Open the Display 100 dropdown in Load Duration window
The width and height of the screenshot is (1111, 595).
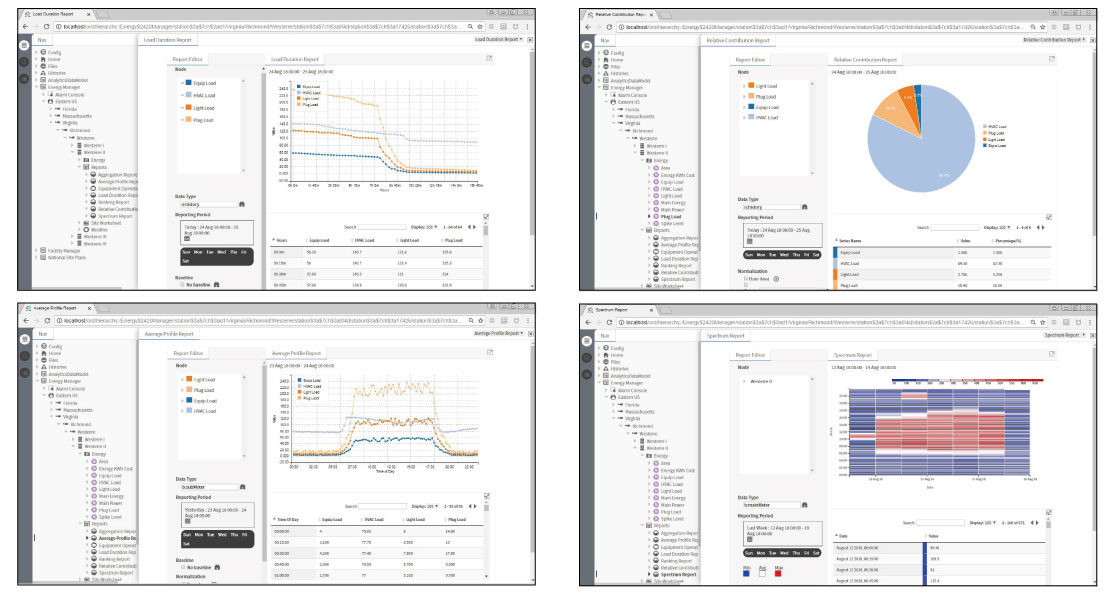click(x=424, y=227)
